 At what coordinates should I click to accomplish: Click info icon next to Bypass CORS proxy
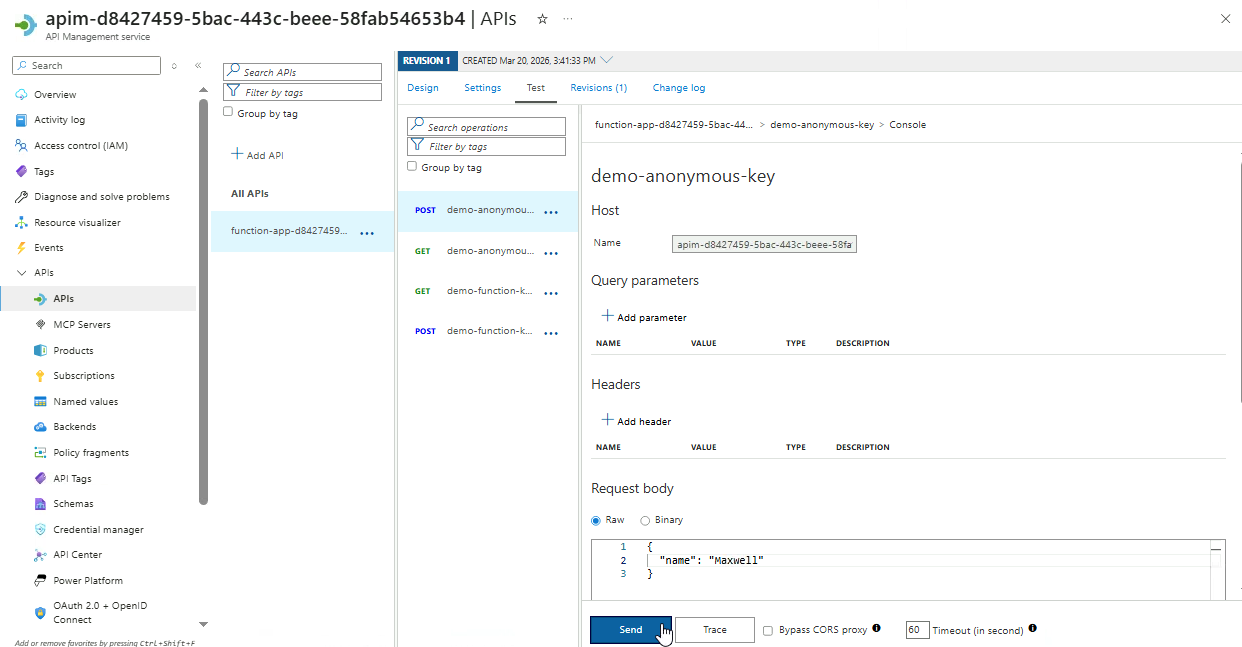(x=876, y=629)
